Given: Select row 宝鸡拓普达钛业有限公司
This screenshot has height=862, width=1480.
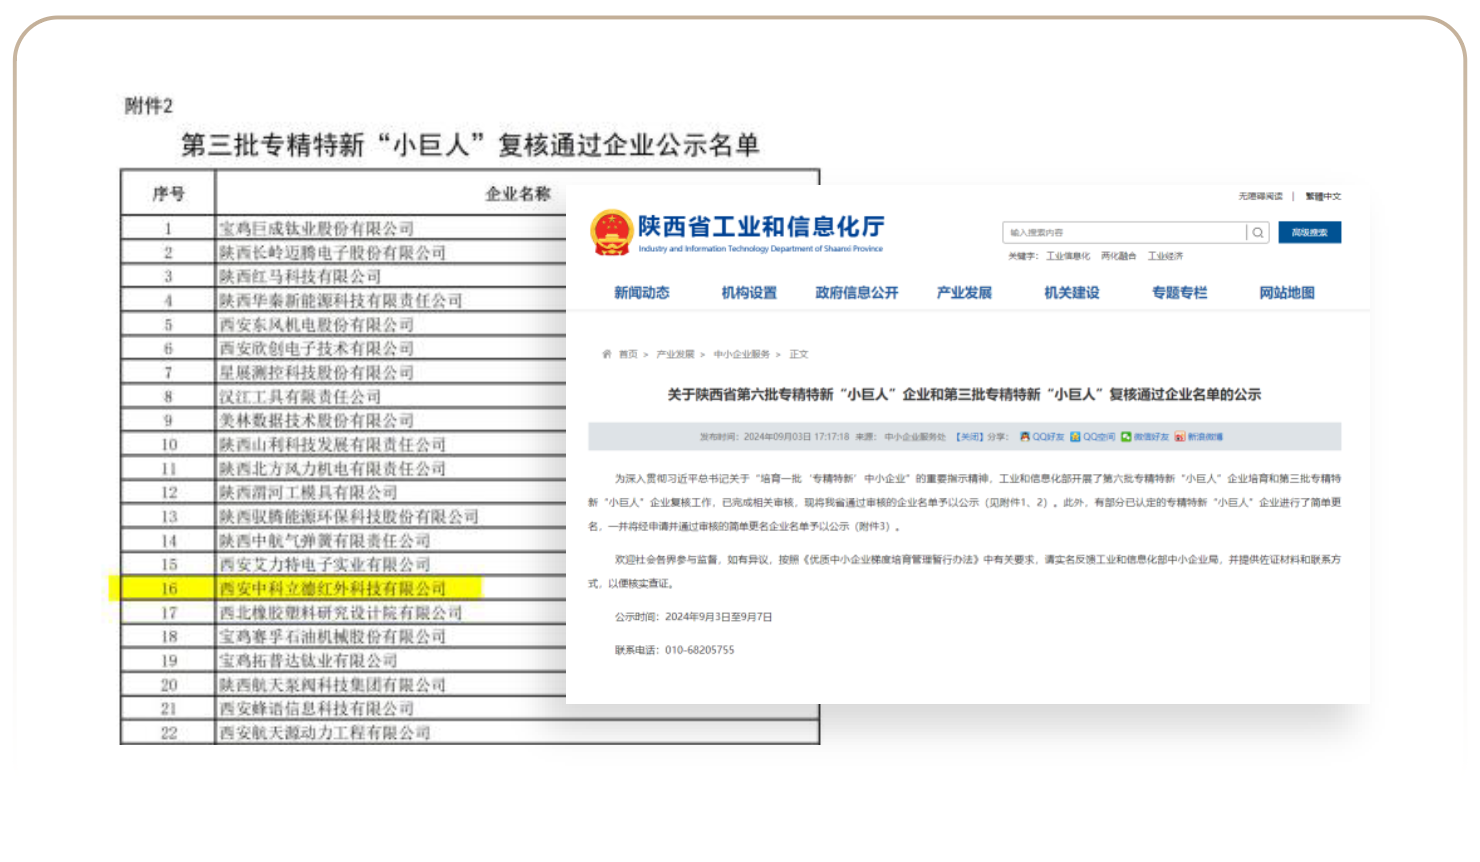Looking at the screenshot, I should [308, 661].
